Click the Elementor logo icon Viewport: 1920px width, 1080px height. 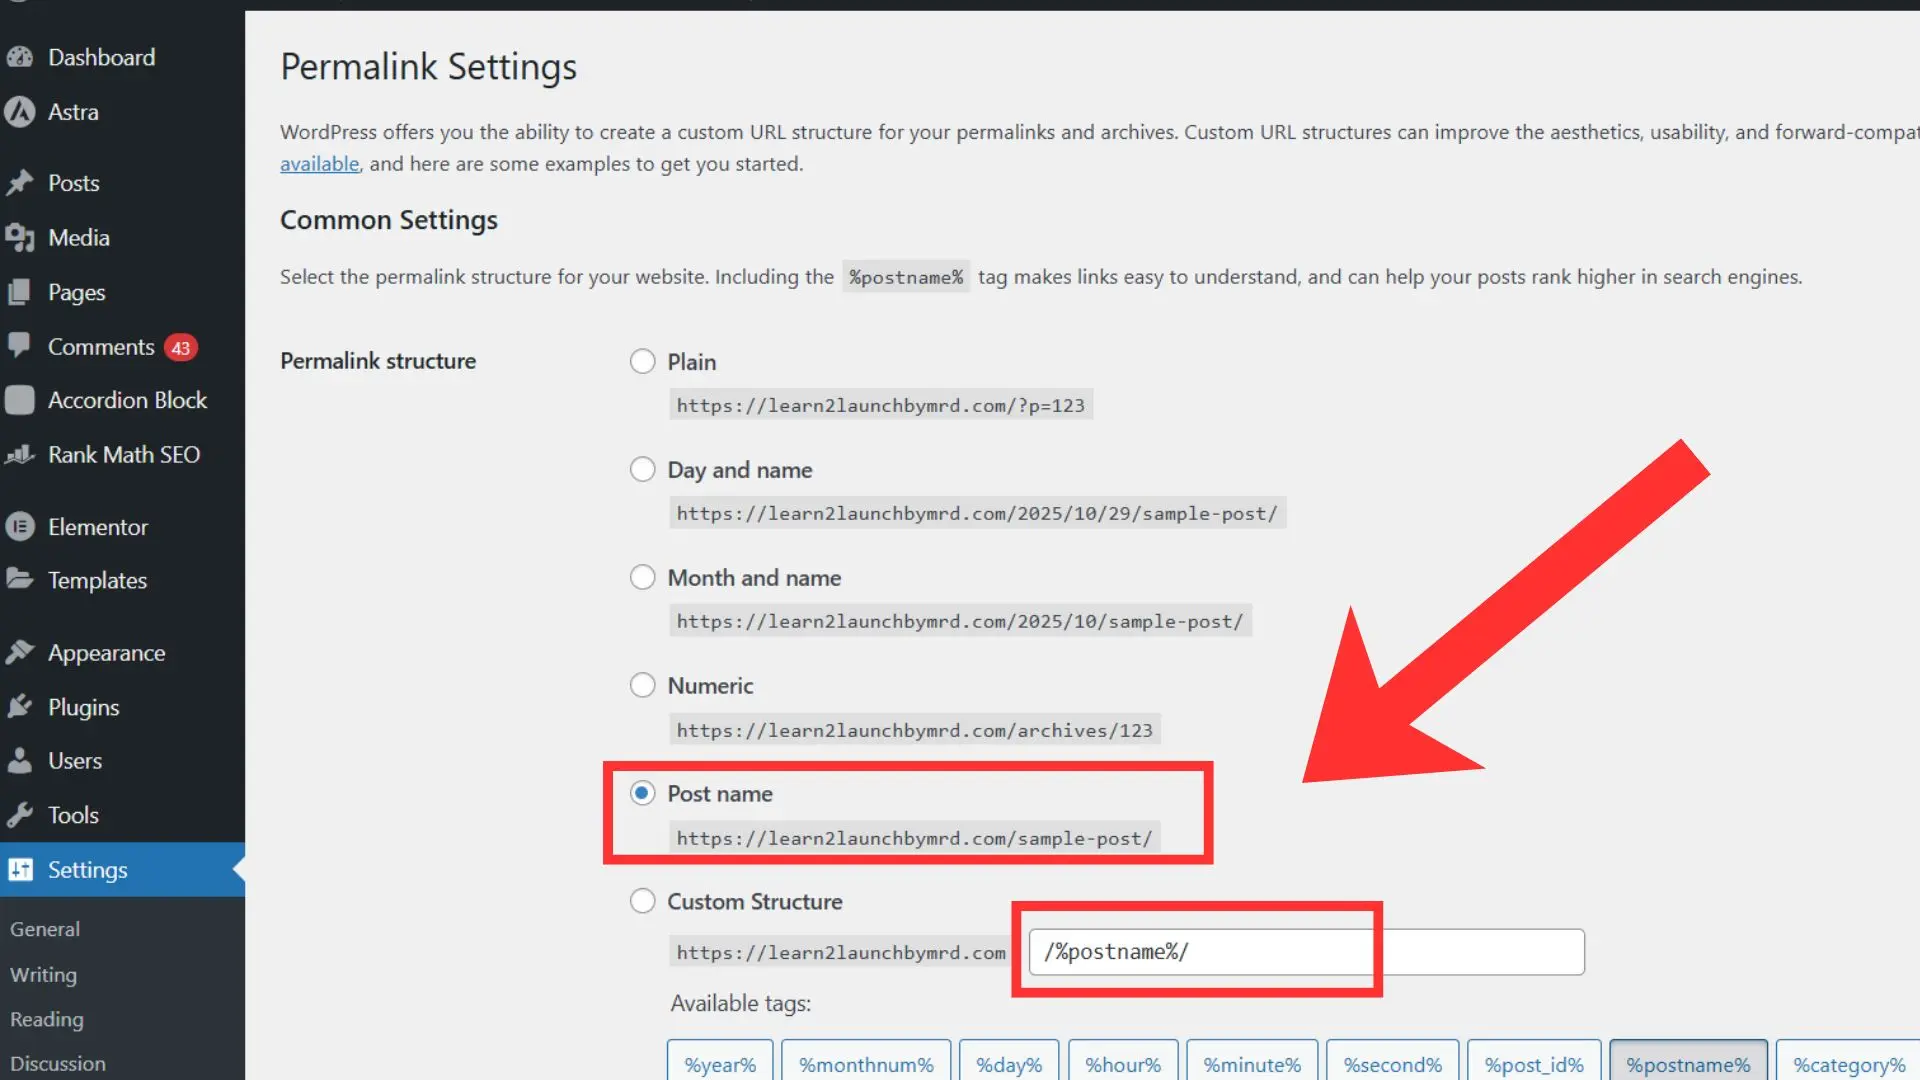(x=20, y=527)
